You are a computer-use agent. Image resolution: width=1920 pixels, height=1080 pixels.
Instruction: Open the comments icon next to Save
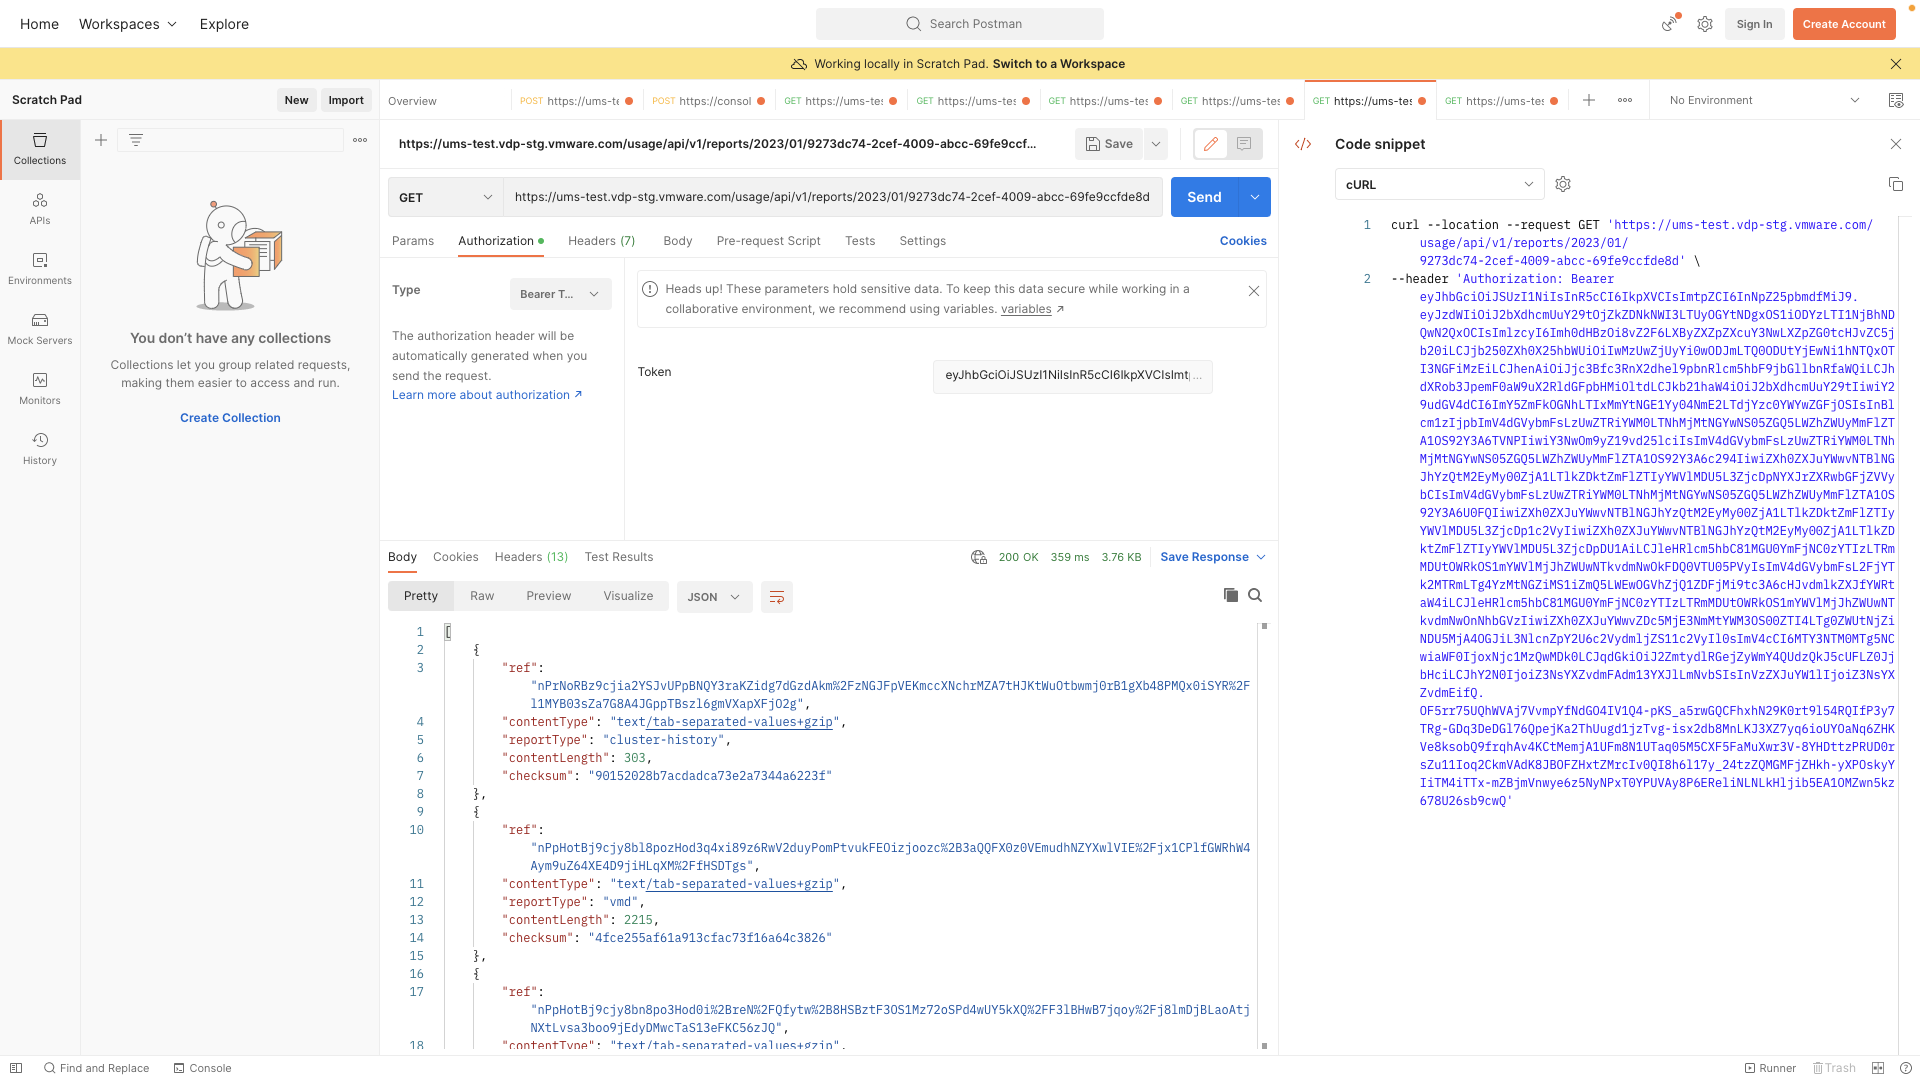1244,144
